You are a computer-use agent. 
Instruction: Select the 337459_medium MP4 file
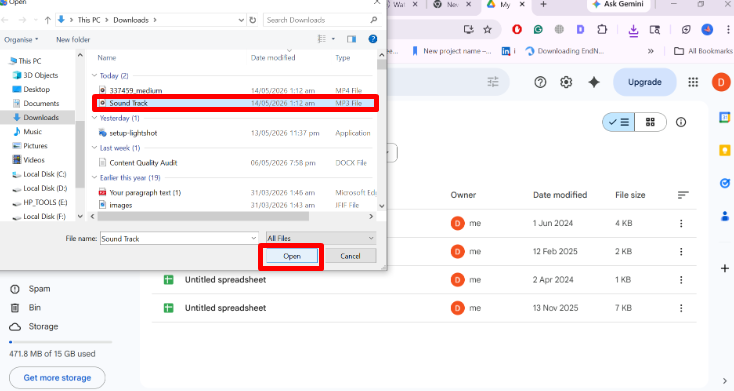point(235,90)
